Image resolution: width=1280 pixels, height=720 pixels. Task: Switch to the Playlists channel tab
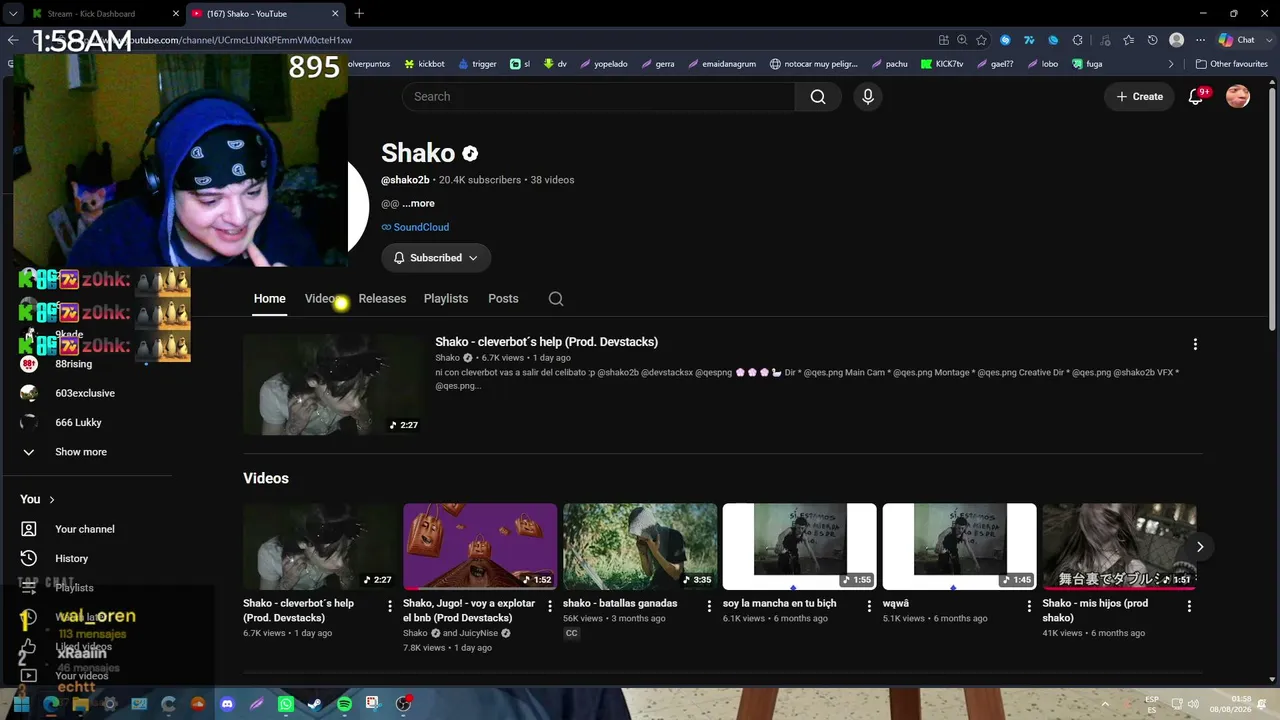[446, 299]
